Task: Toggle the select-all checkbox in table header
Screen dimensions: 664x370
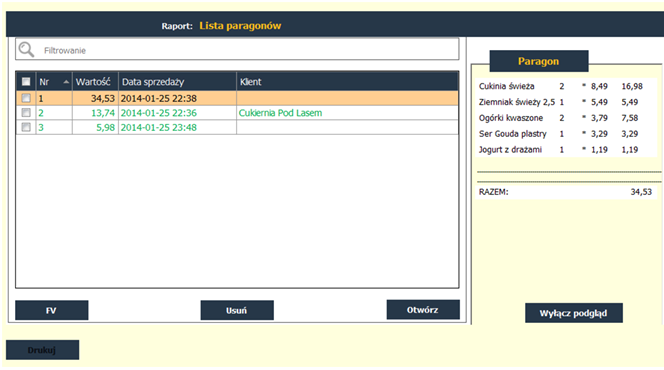Action: 26,81
